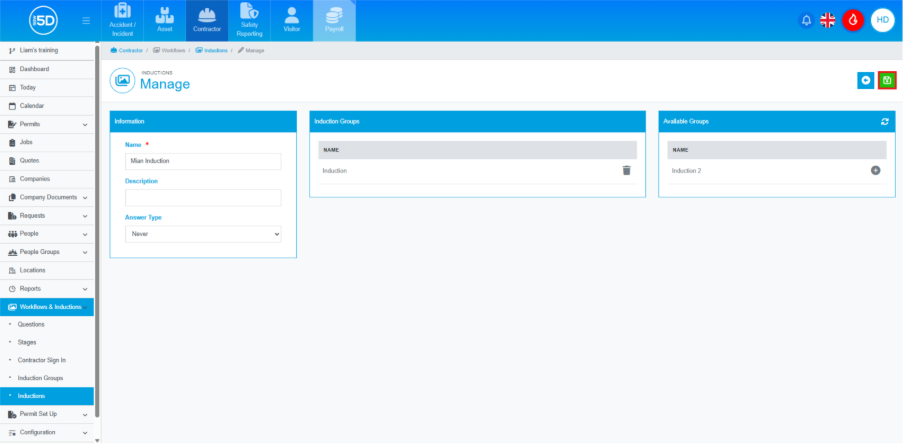
Task: Delete Induction from Induction Groups
Action: 626,171
